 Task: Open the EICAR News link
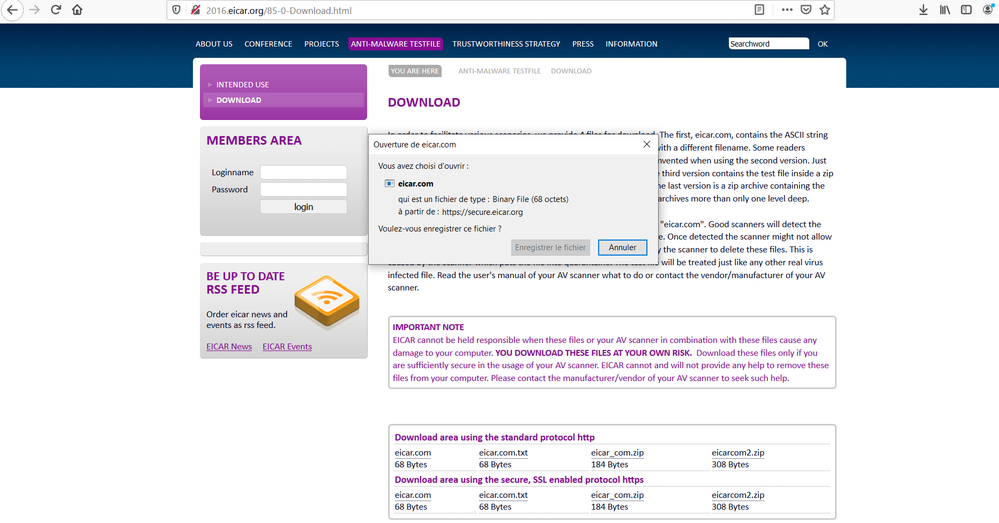[229, 347]
